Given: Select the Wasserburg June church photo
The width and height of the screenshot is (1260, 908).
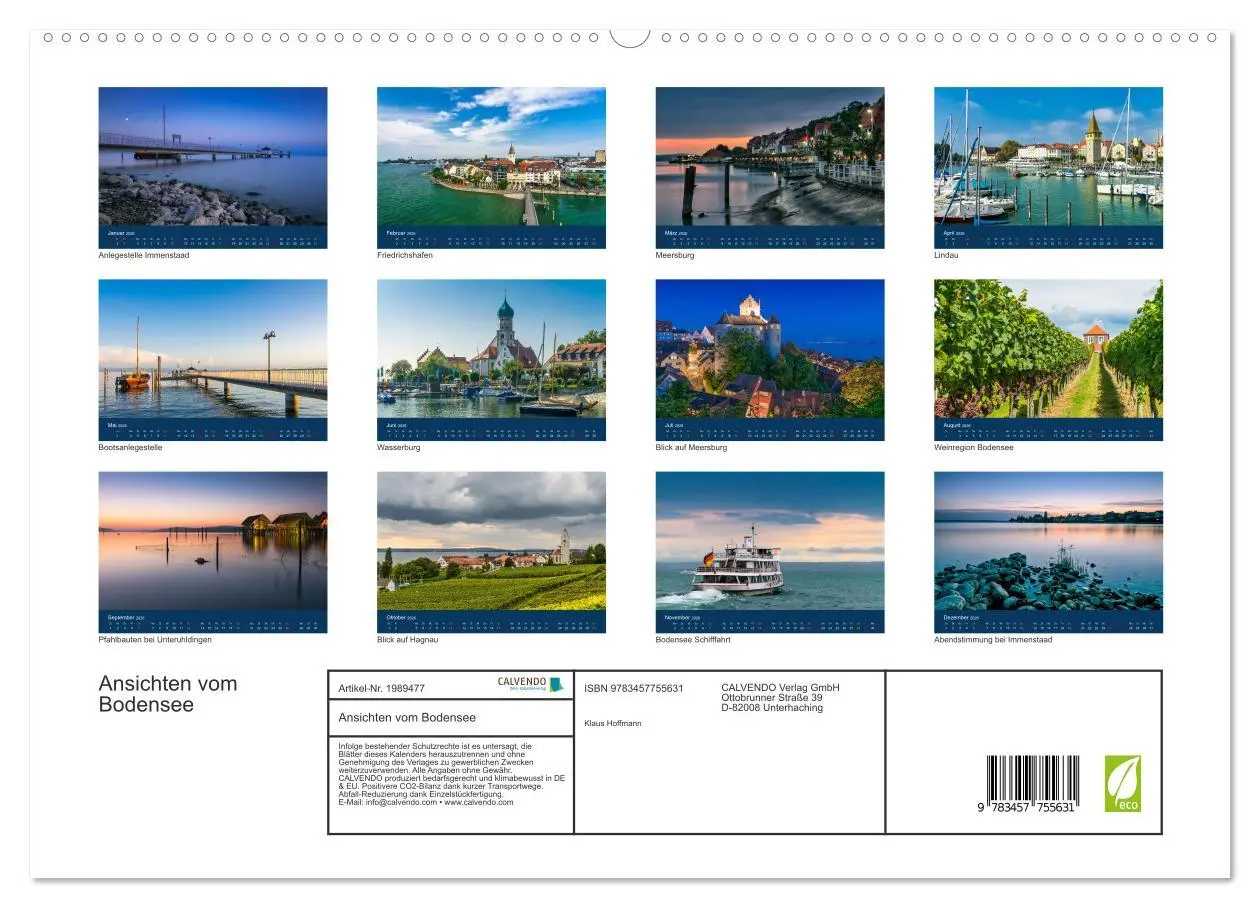Looking at the screenshot, I should (491, 348).
